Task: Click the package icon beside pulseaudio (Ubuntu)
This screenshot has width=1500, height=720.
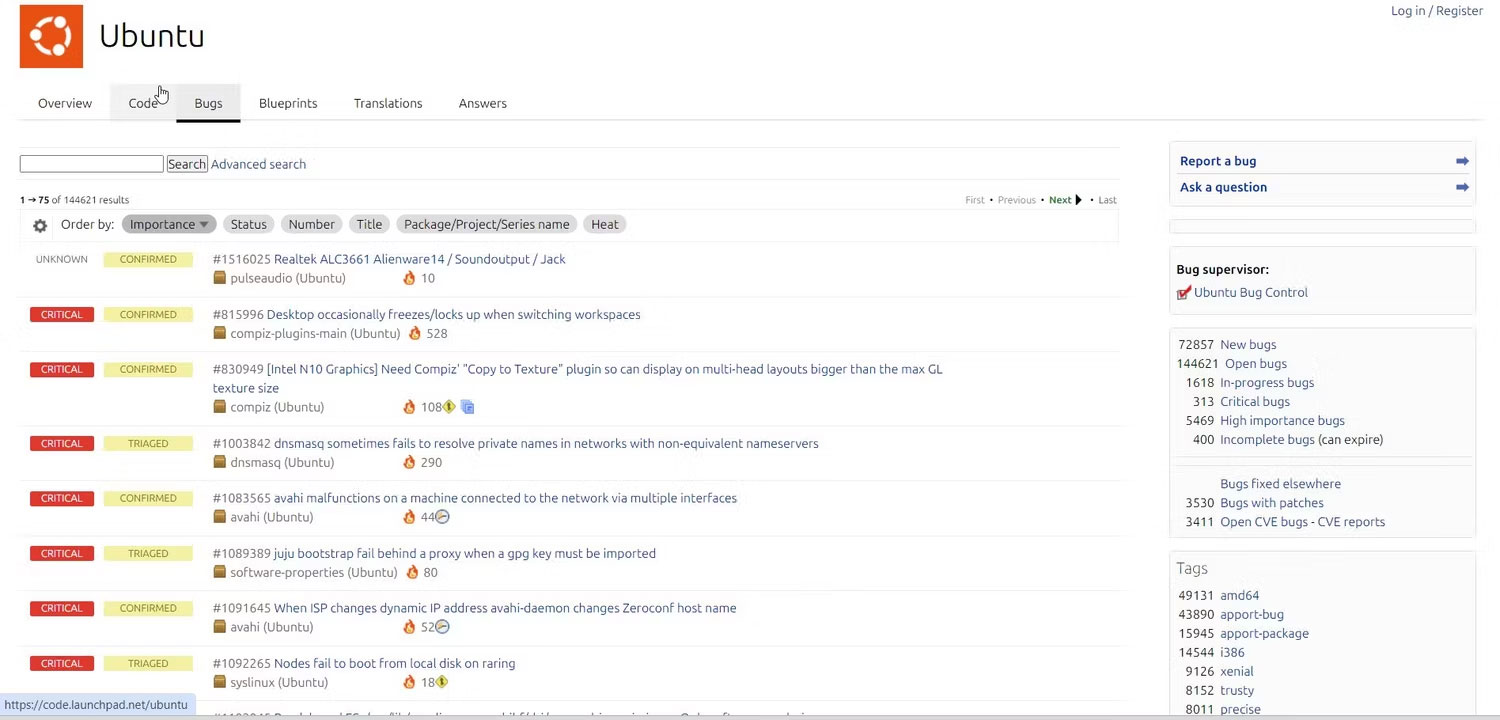Action: 220,278
